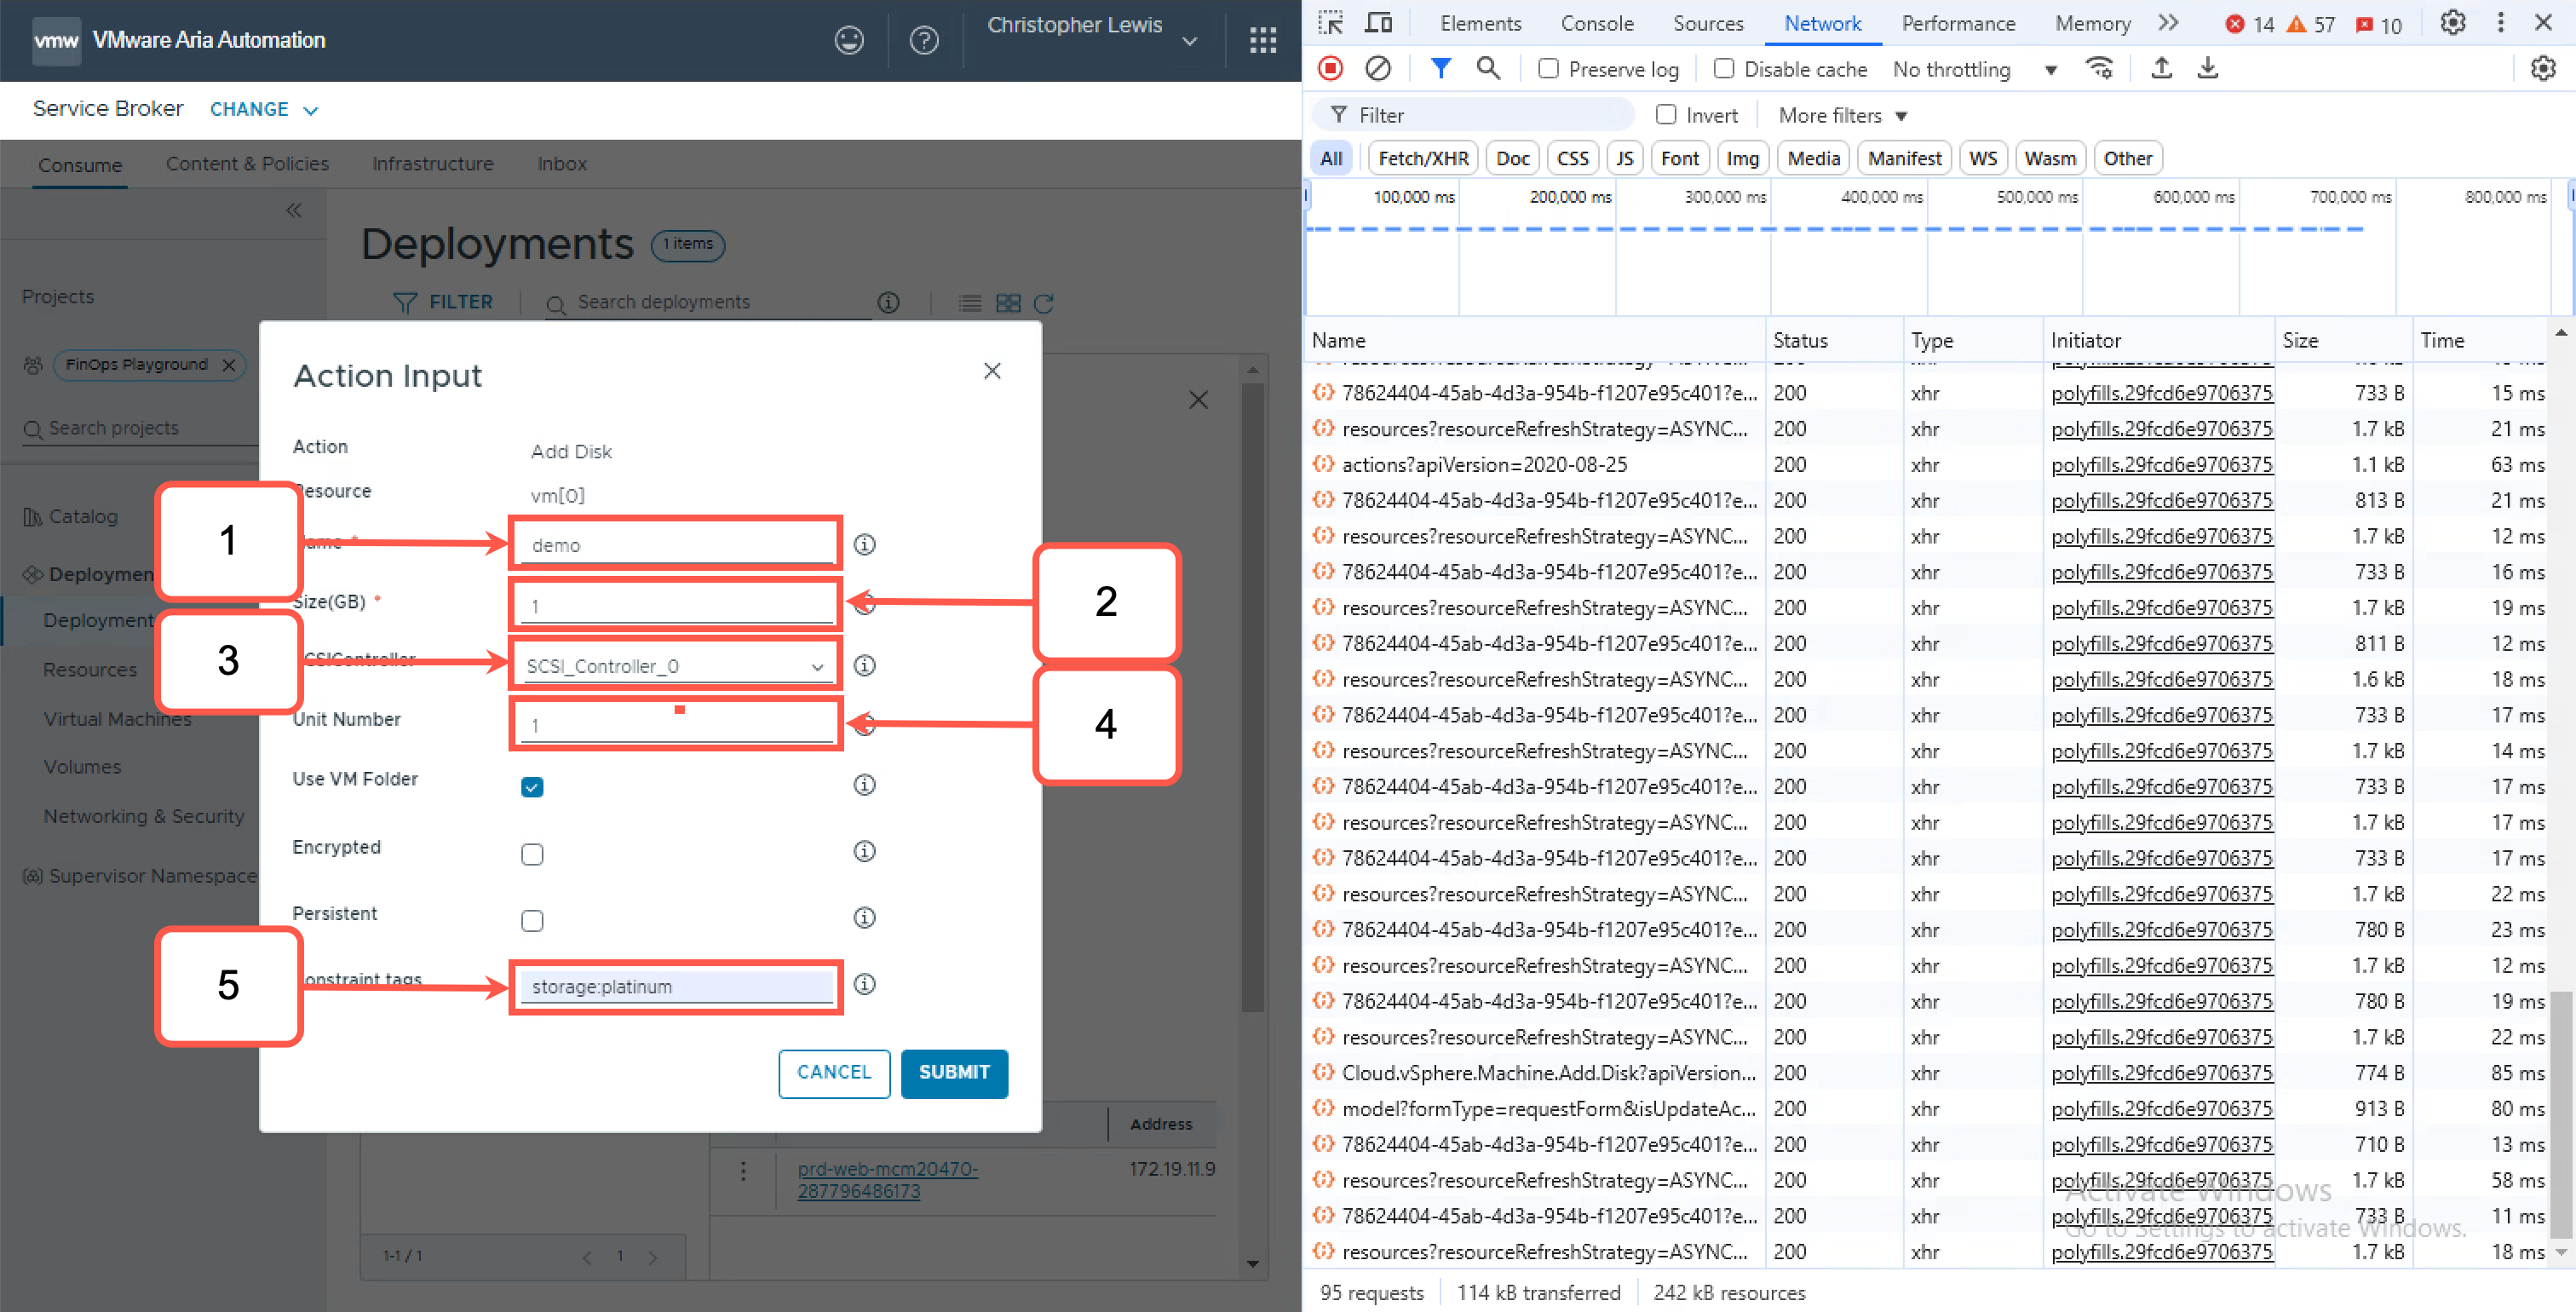Enable the Preserve log checkbox
The image size is (2576, 1312).
pyautogui.click(x=1548, y=69)
